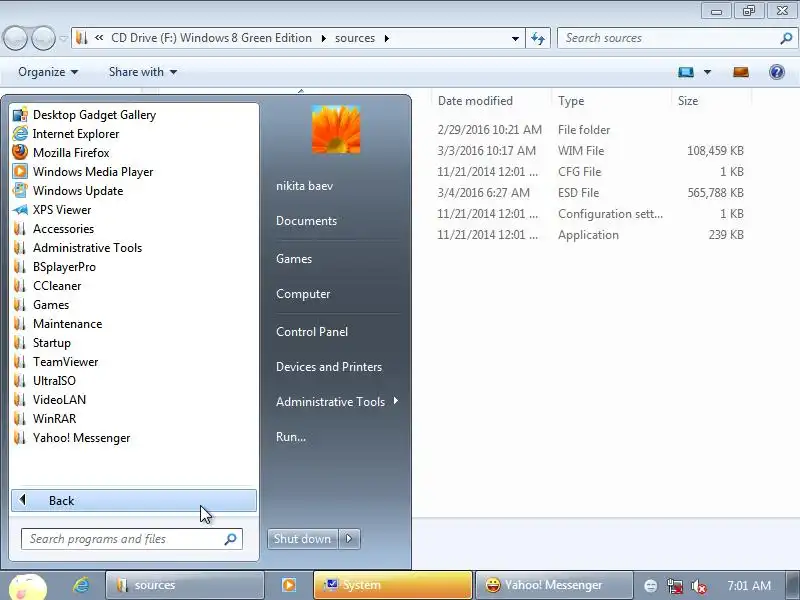
Task: Click the muted volume tray icon
Action: pos(698,586)
